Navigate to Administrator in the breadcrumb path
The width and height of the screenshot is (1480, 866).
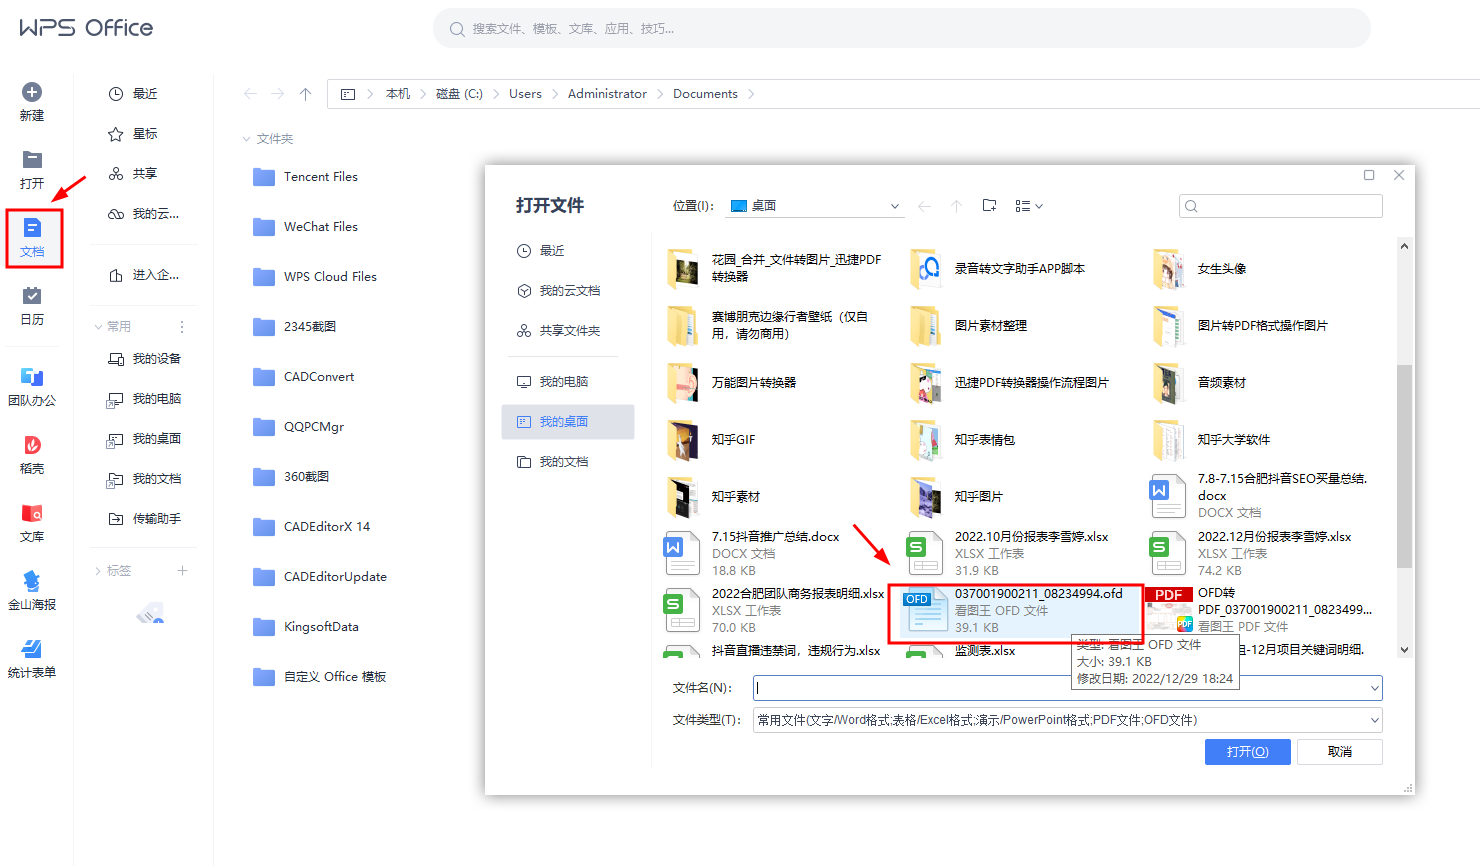[x=607, y=93]
